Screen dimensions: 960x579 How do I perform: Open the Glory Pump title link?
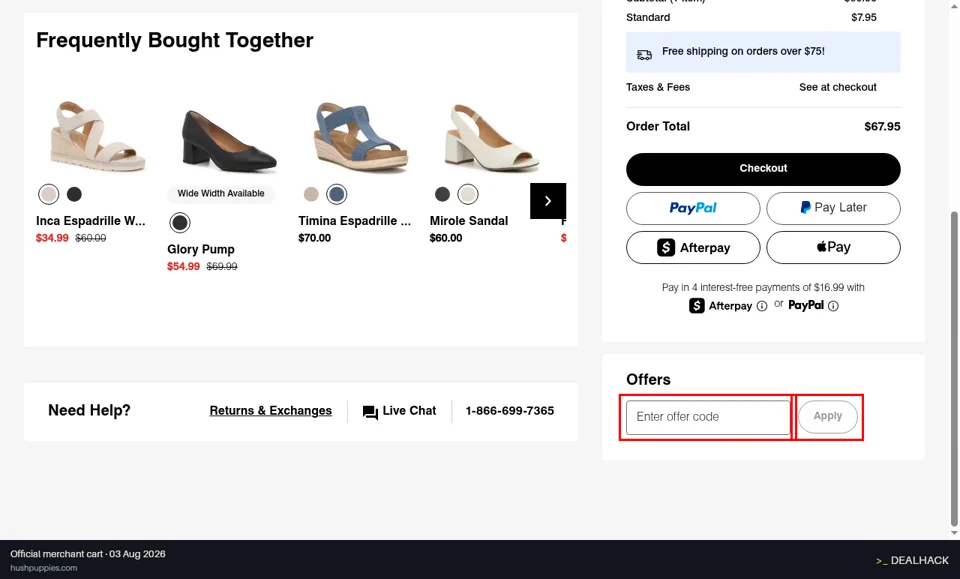201,250
